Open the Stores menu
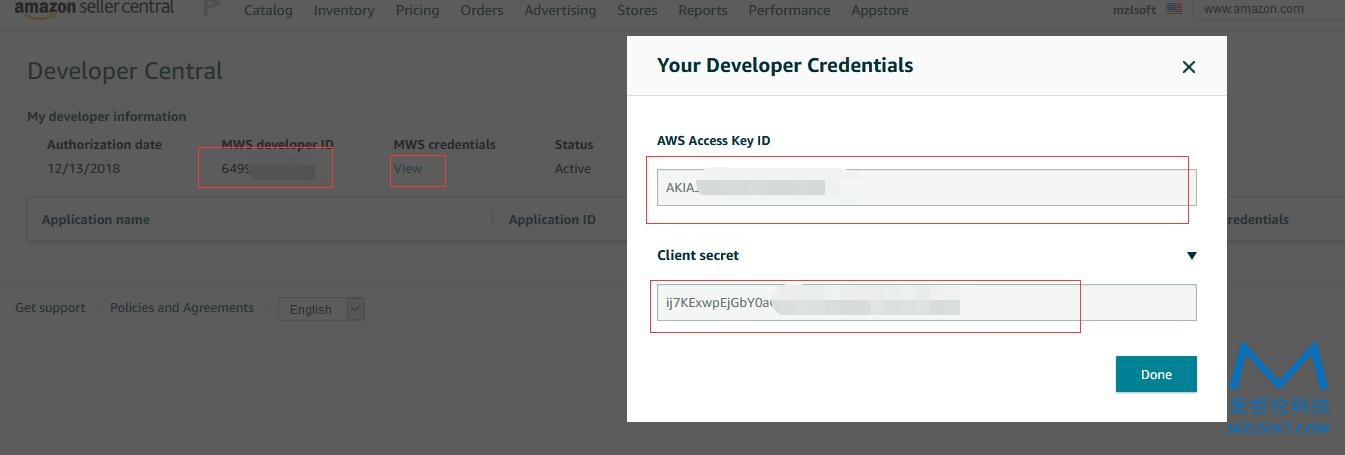This screenshot has width=1345, height=455. point(637,10)
